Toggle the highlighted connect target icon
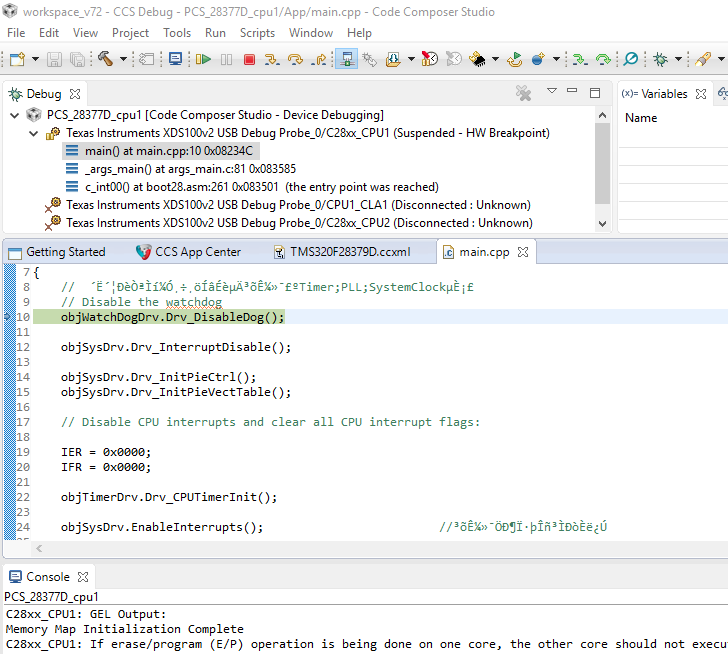Image resolution: width=728 pixels, height=654 pixels. [346, 59]
